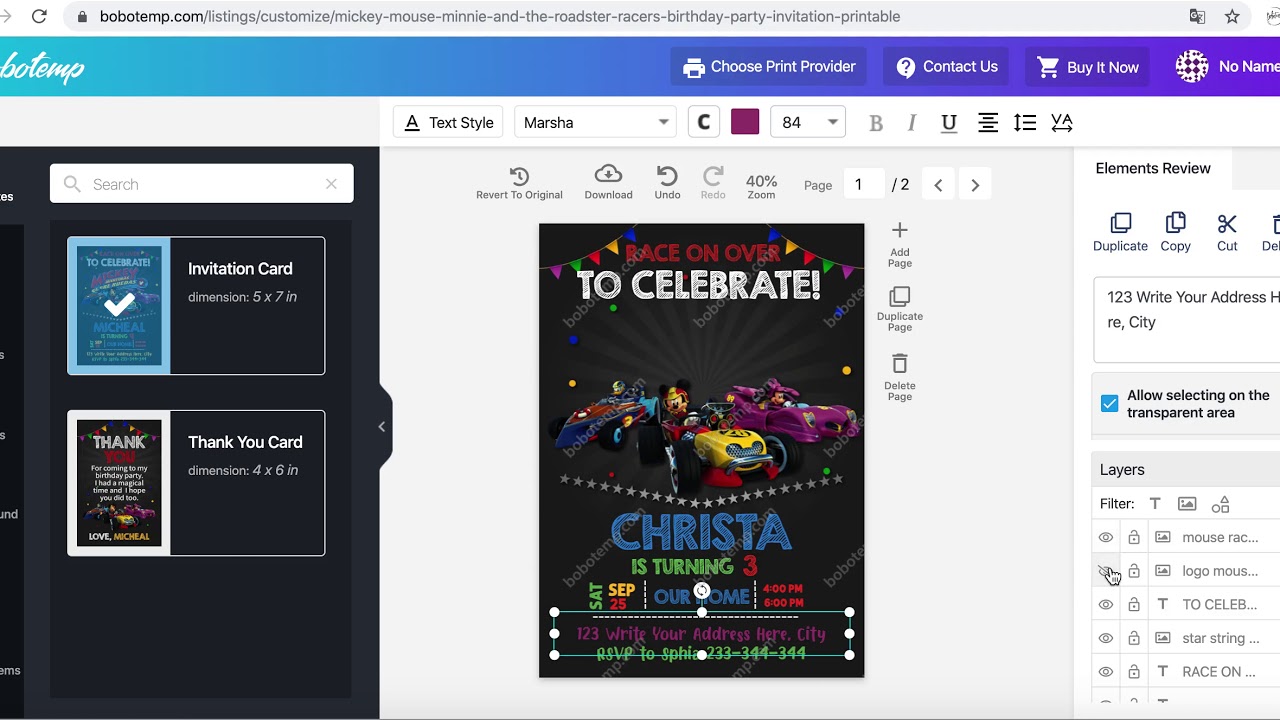1280x720 pixels.
Task: Lock the star string layer
Action: 1134,638
